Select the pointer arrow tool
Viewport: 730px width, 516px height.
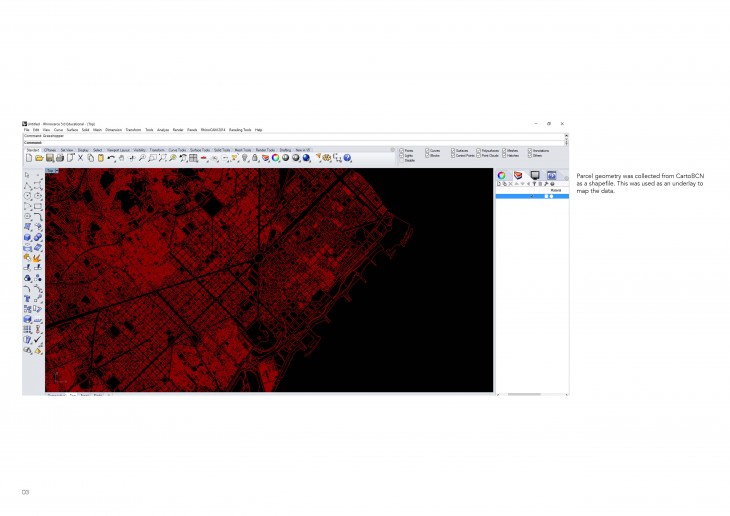pyautogui.click(x=27, y=175)
